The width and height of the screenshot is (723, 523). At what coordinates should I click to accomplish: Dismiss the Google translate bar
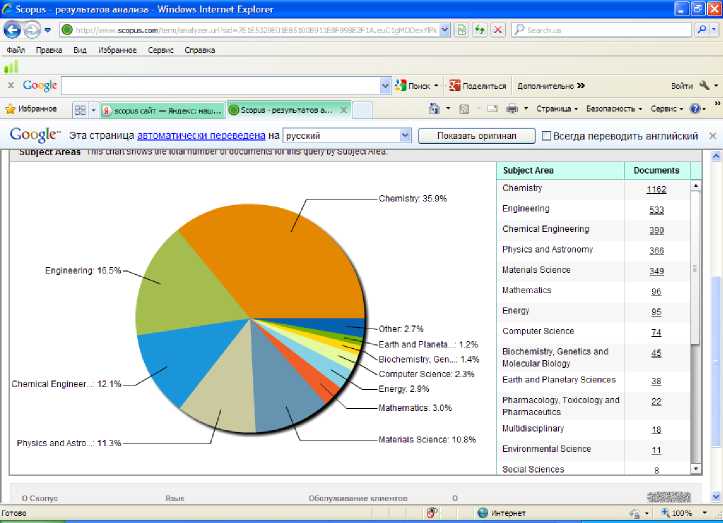[x=712, y=136]
